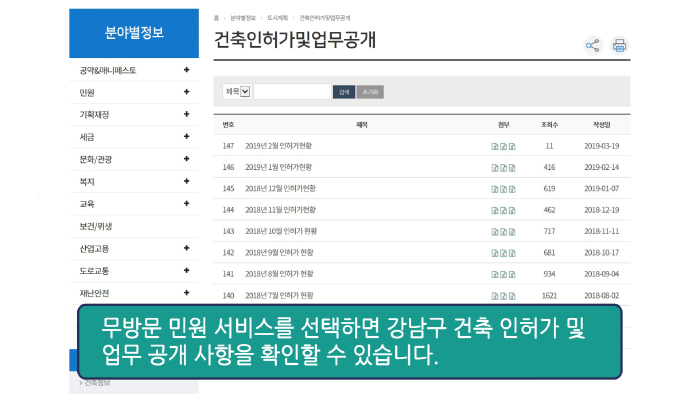
Task: Open second attachment icon in row 147
Action: click(504, 146)
